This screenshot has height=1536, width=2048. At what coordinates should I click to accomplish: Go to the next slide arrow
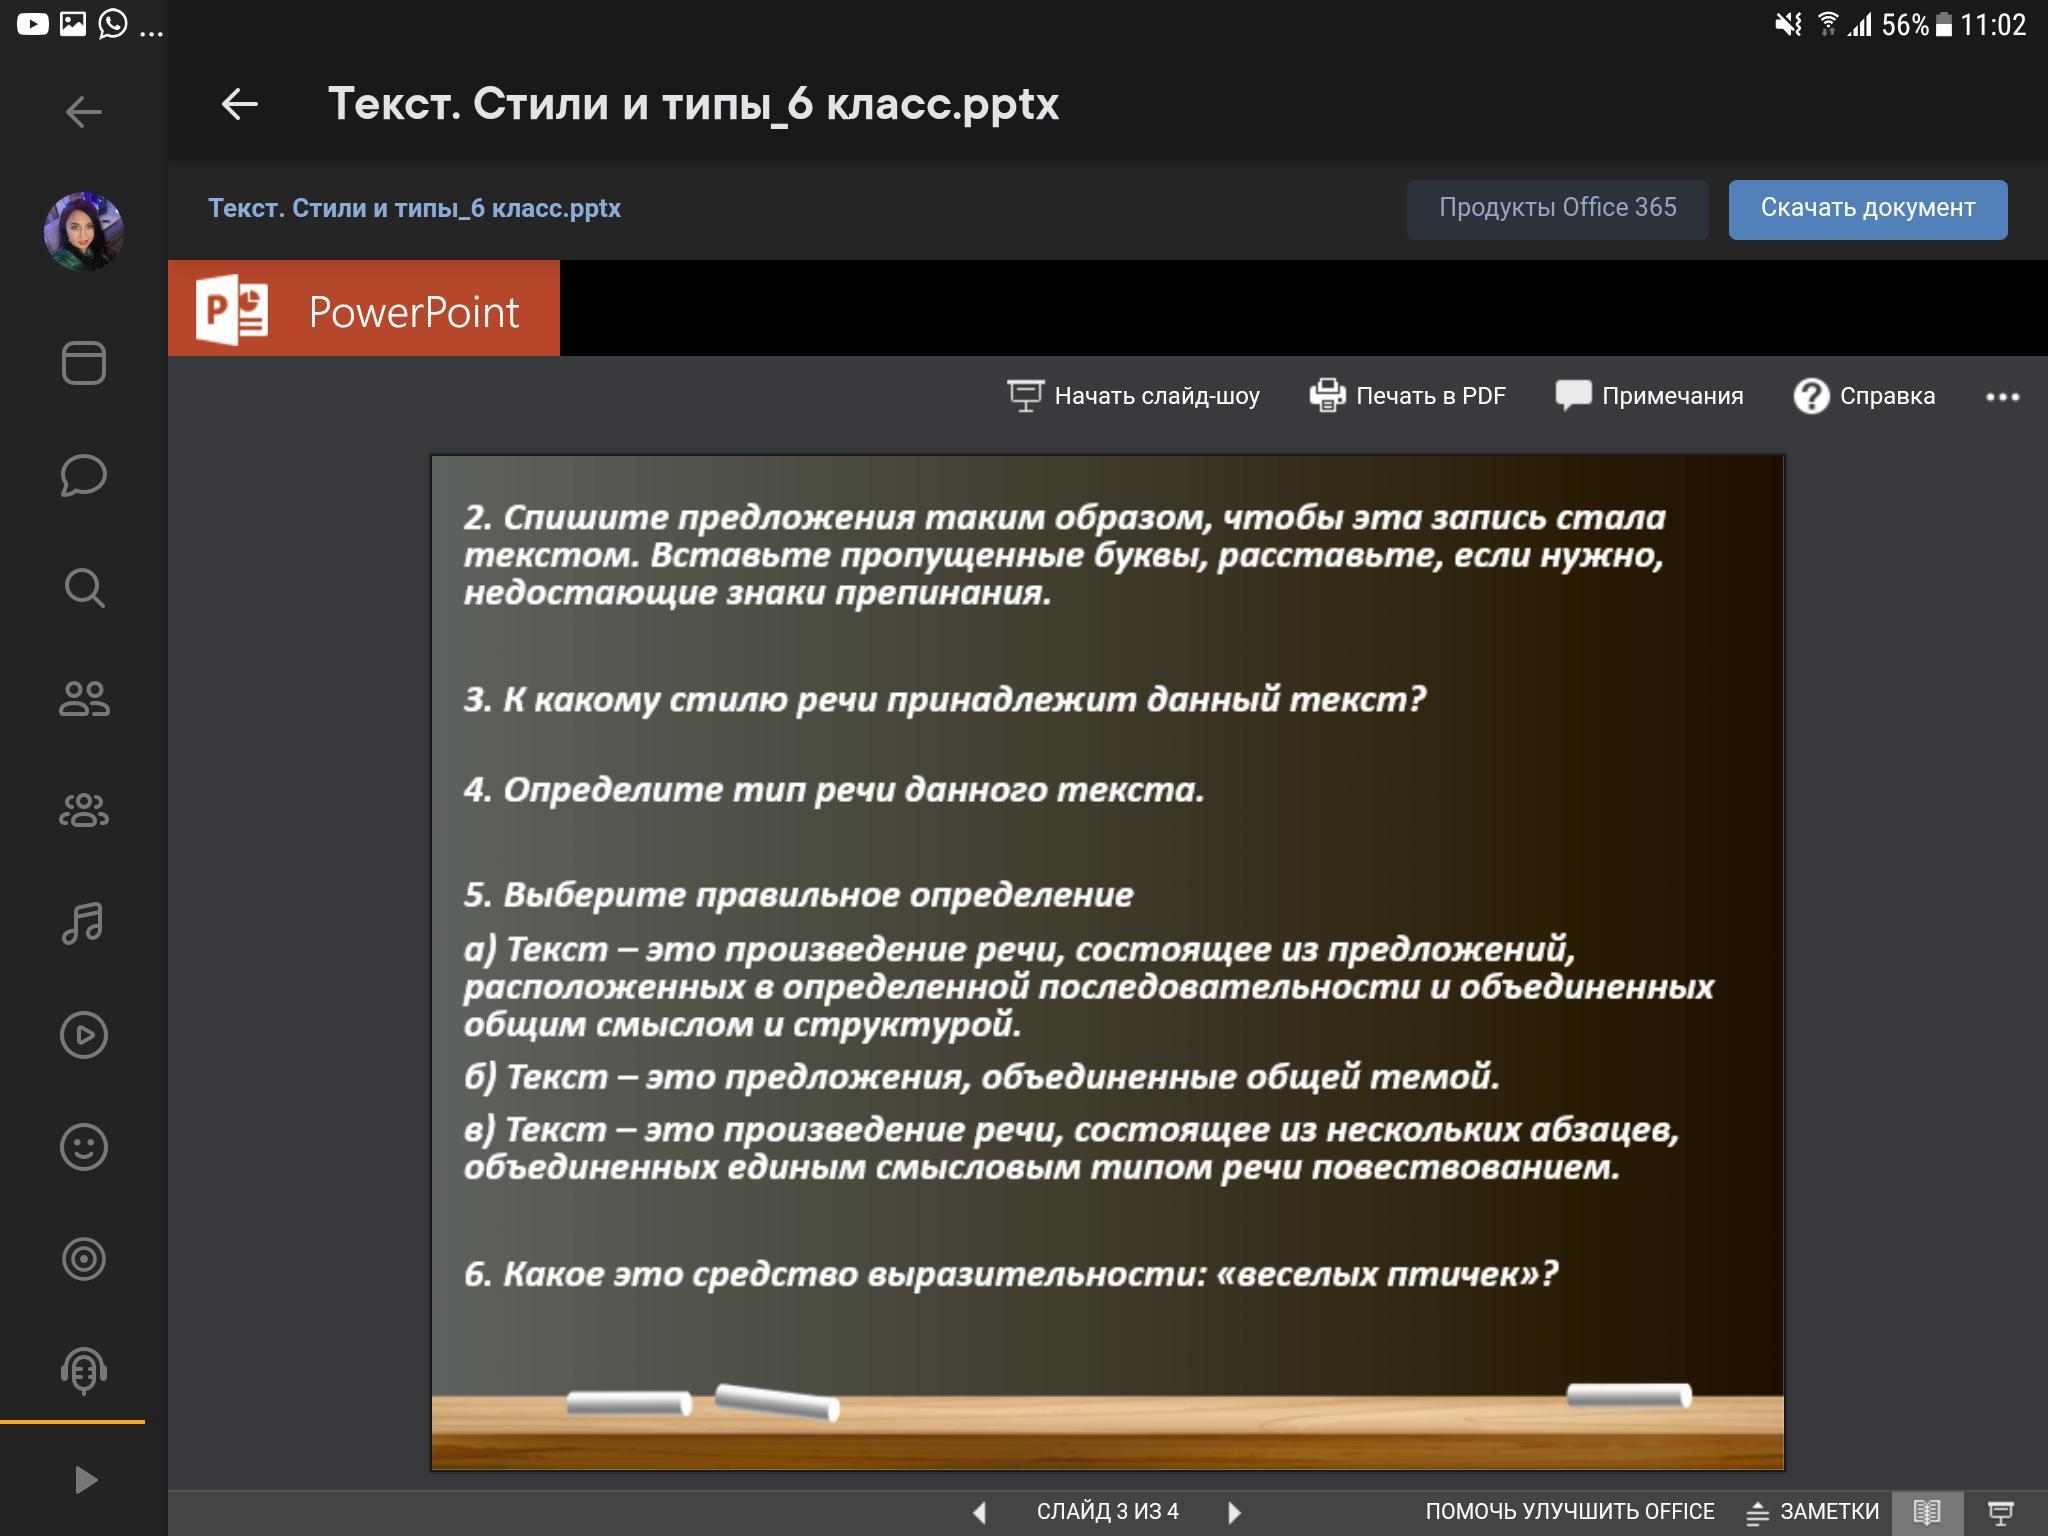1235,1512
